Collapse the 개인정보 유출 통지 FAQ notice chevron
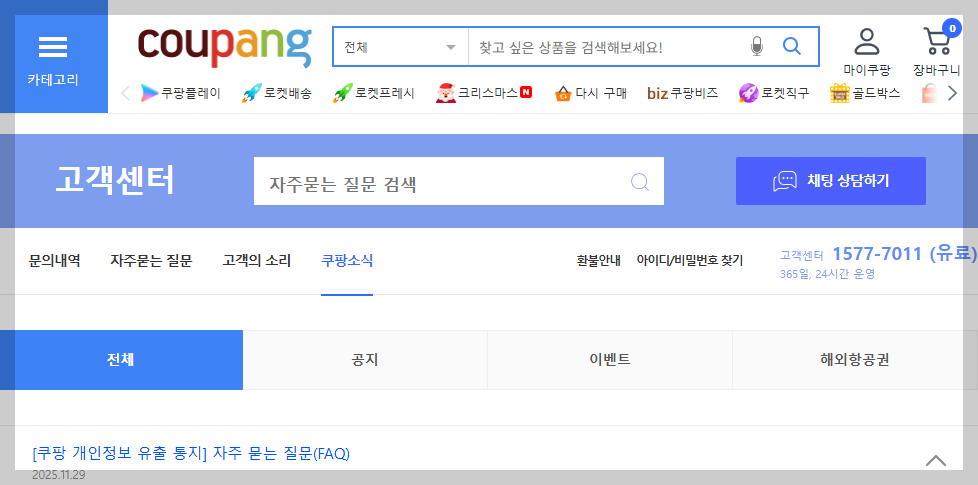The image size is (978, 485). click(936, 461)
